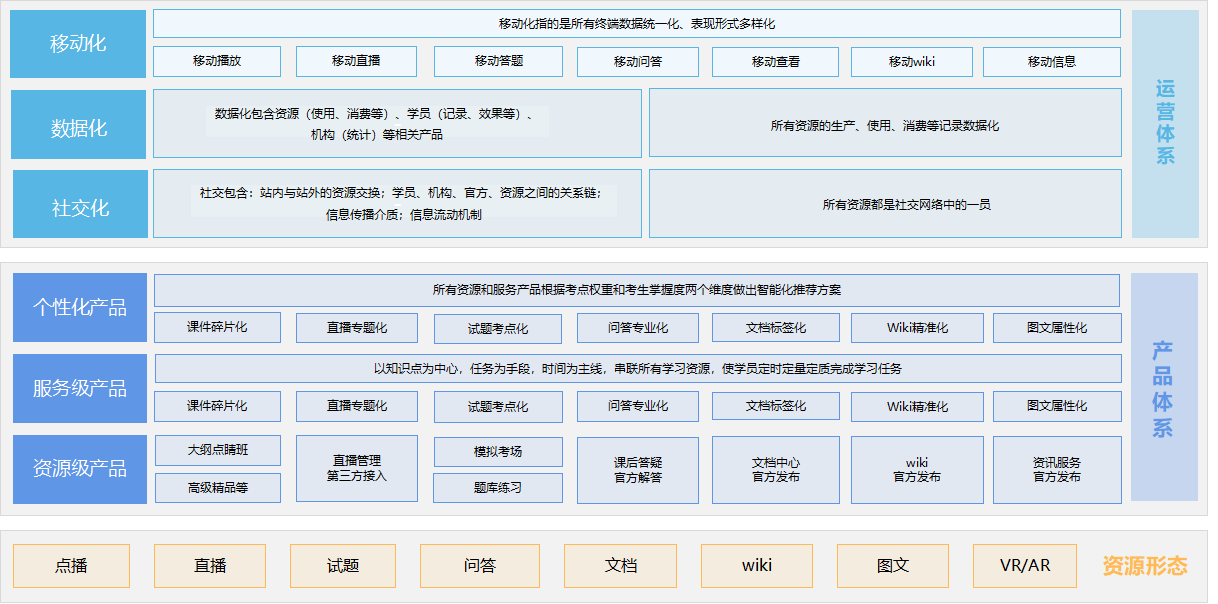Select the 数据化 header block
Image resolution: width=1218 pixels, height=604 pixels.
(x=78, y=128)
